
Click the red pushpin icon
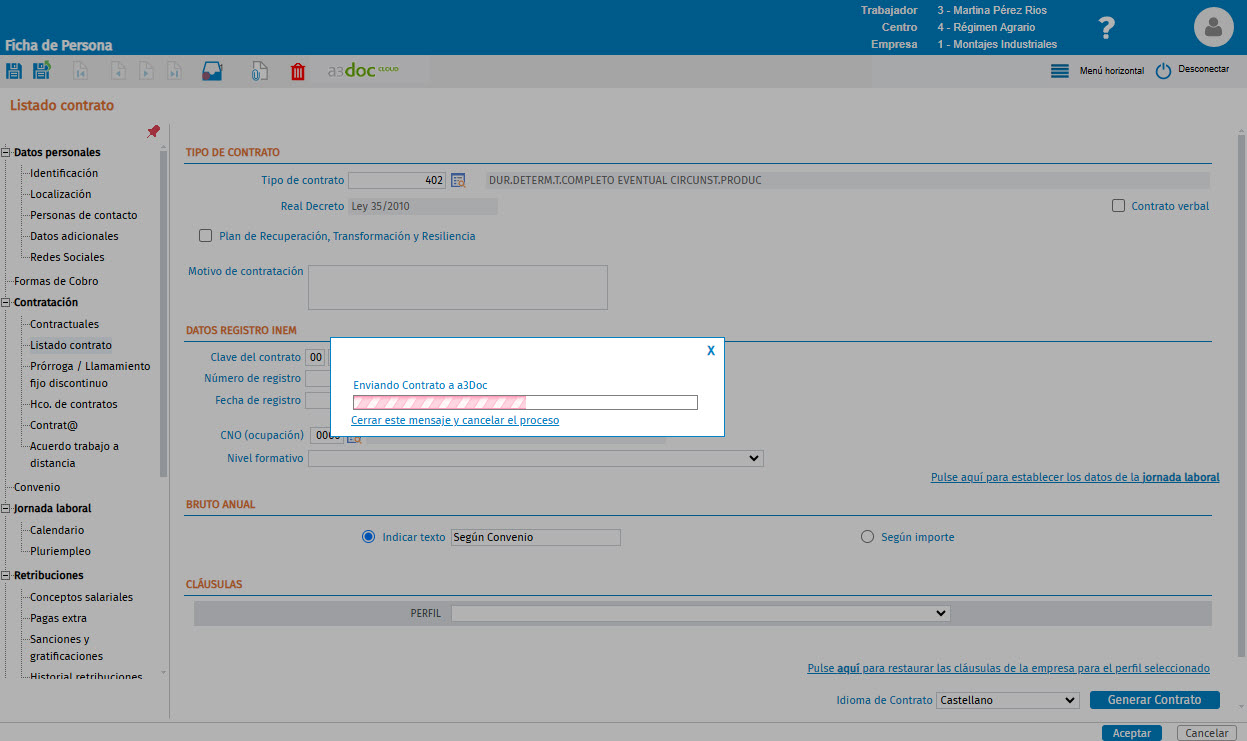click(x=153, y=132)
